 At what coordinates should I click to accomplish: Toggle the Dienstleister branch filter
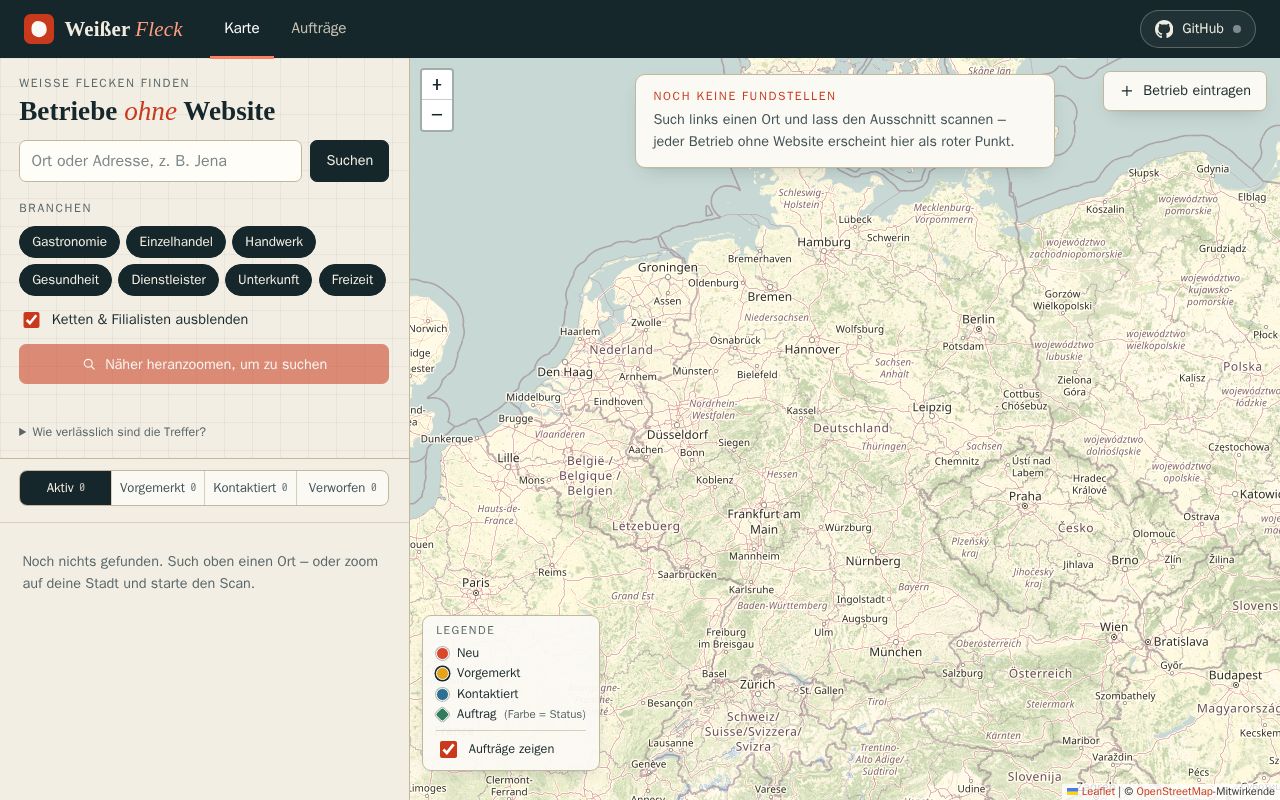tap(168, 280)
